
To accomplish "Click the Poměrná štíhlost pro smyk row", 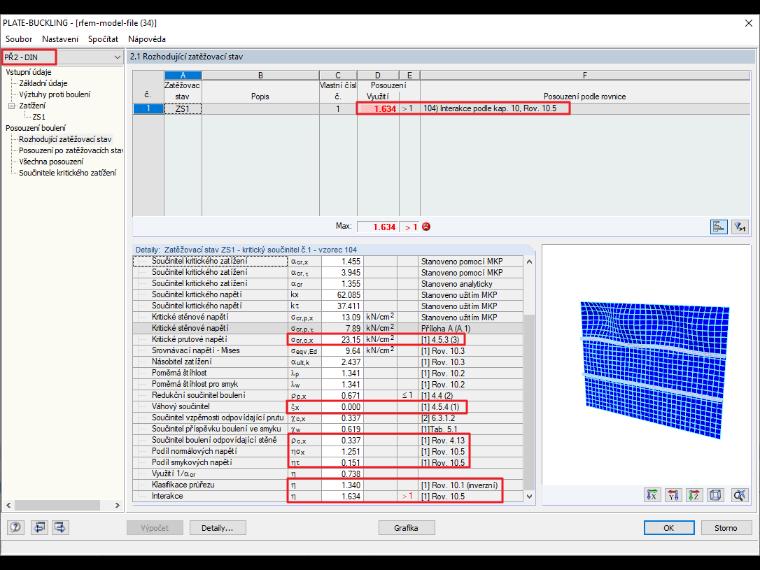I will click(328, 384).
